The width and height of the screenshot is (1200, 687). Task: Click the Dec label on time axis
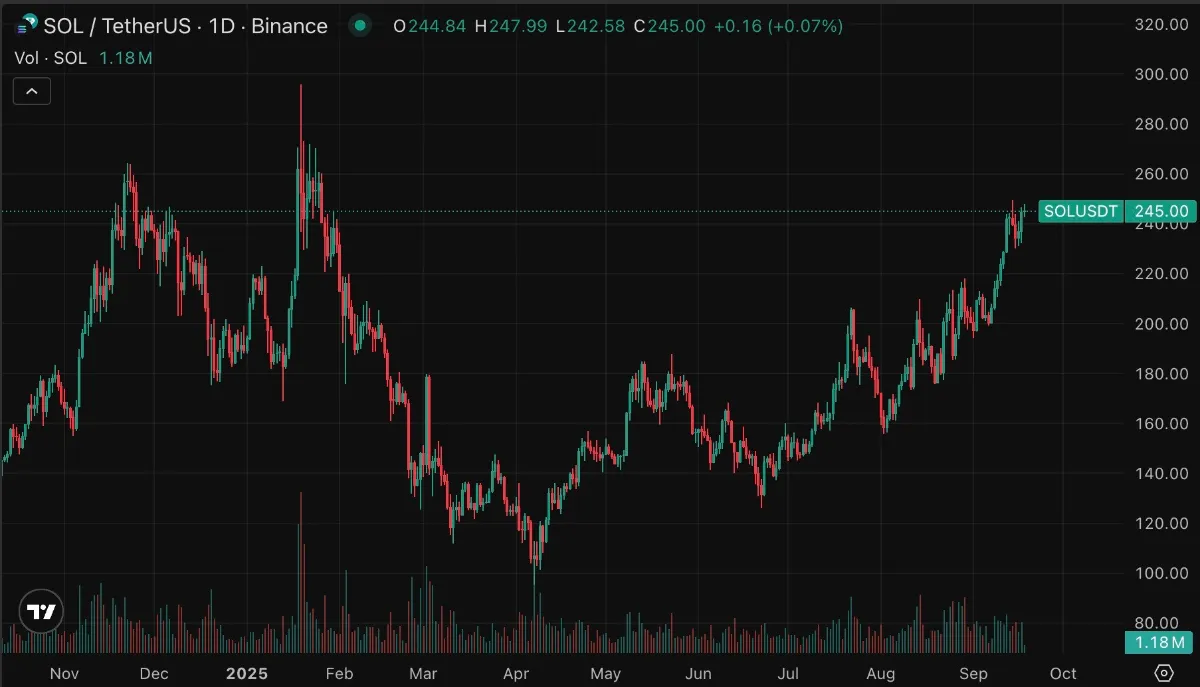coord(154,674)
